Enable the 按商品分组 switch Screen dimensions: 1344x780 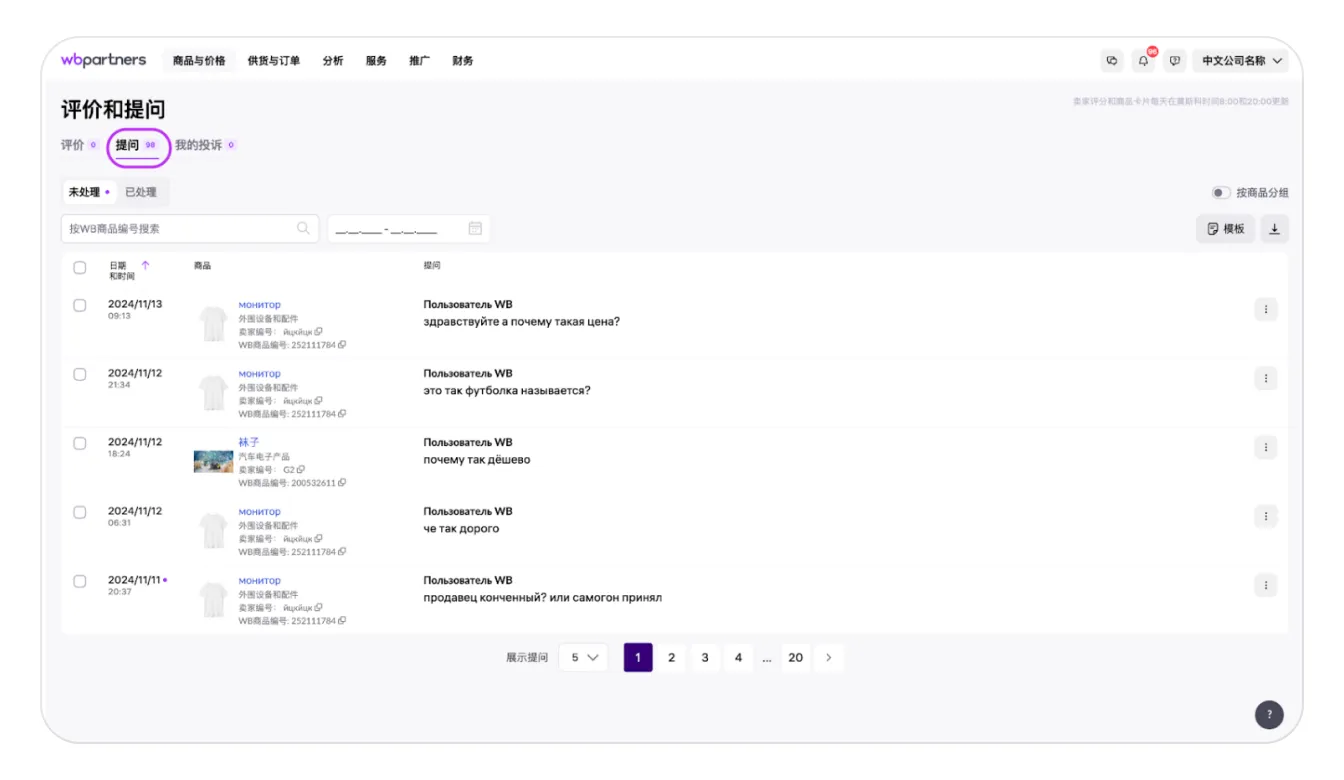point(1221,193)
